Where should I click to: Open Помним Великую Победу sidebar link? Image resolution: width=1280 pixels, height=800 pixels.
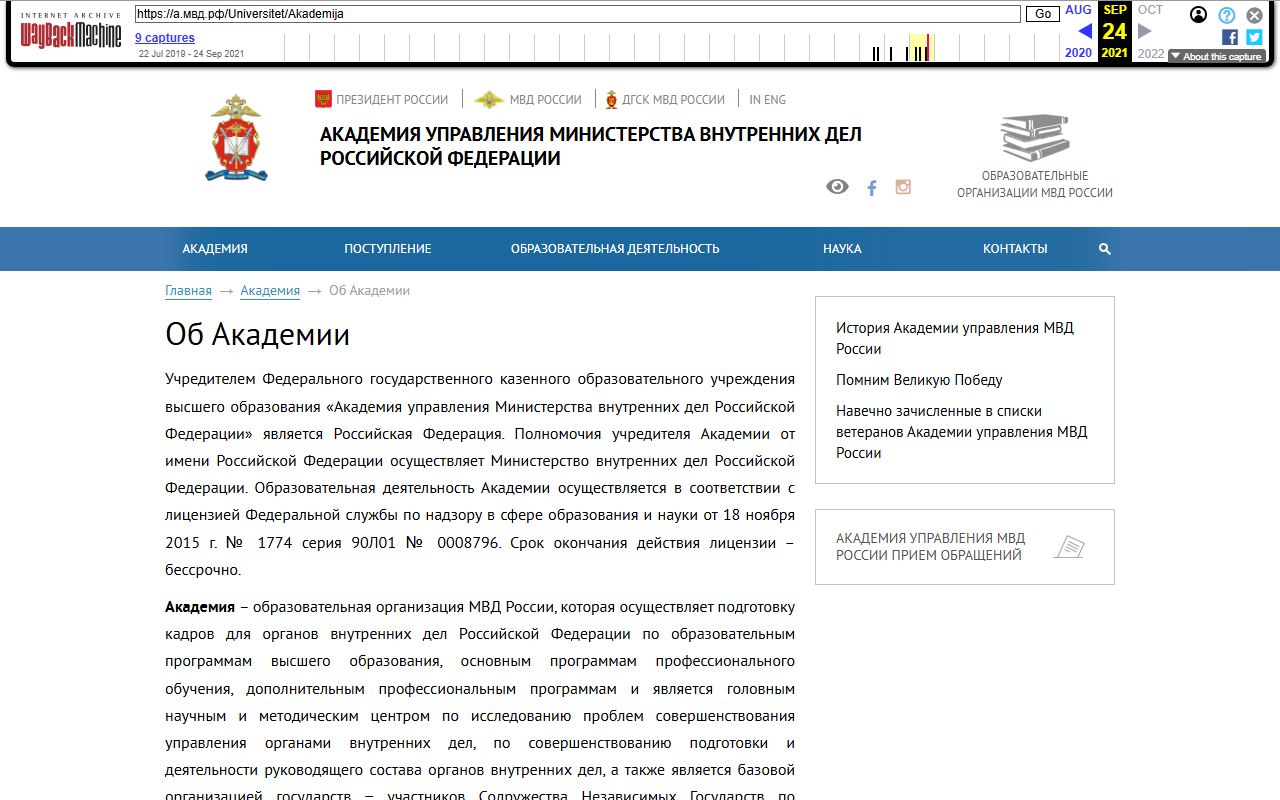[x=919, y=380]
